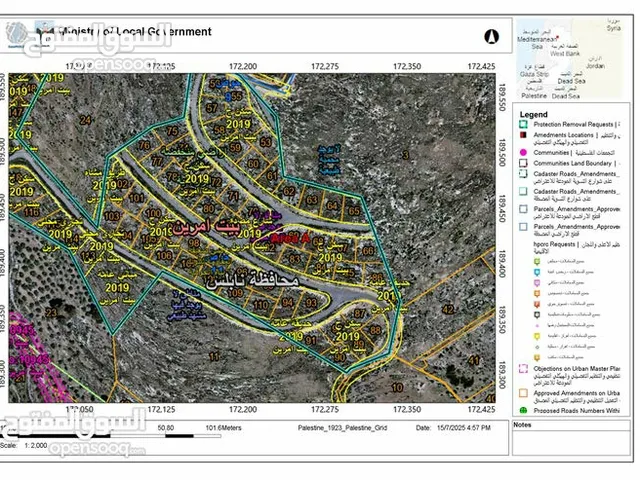Click the Jordan label on locator map

click(595, 66)
